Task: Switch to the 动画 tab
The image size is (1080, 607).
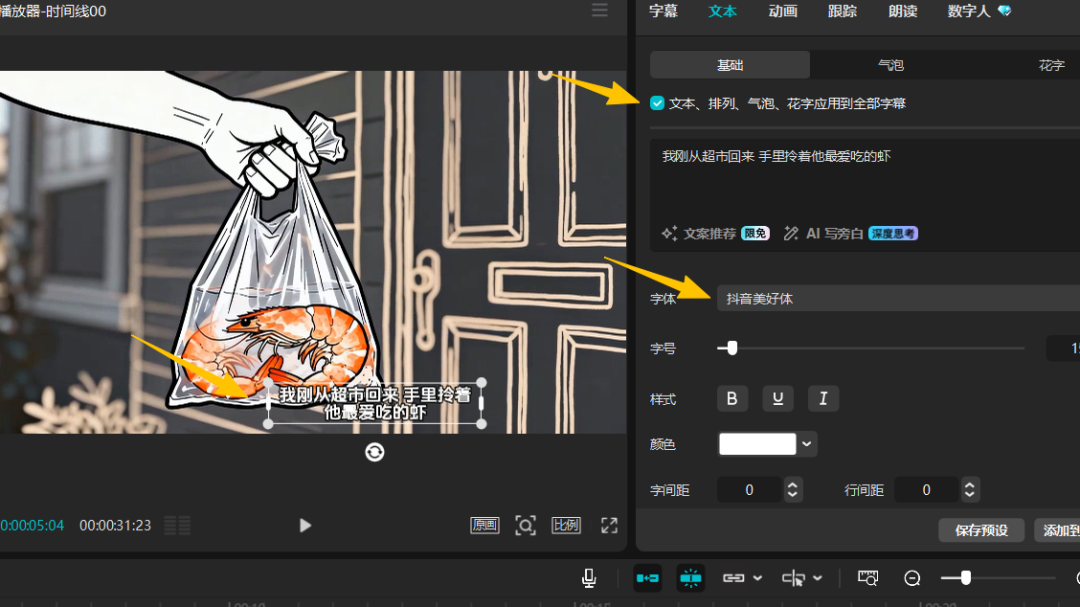Action: pos(783,11)
